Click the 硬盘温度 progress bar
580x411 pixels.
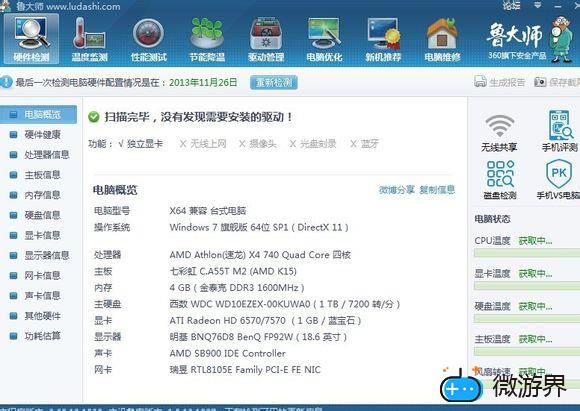[527, 319]
